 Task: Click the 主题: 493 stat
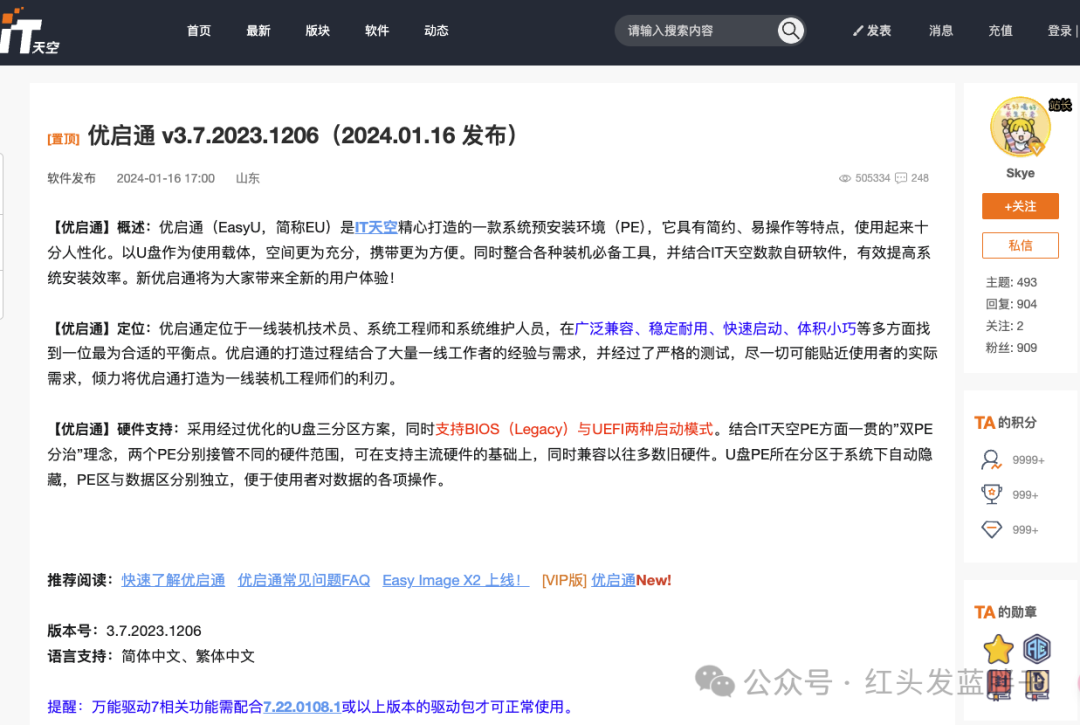[x=1011, y=282]
